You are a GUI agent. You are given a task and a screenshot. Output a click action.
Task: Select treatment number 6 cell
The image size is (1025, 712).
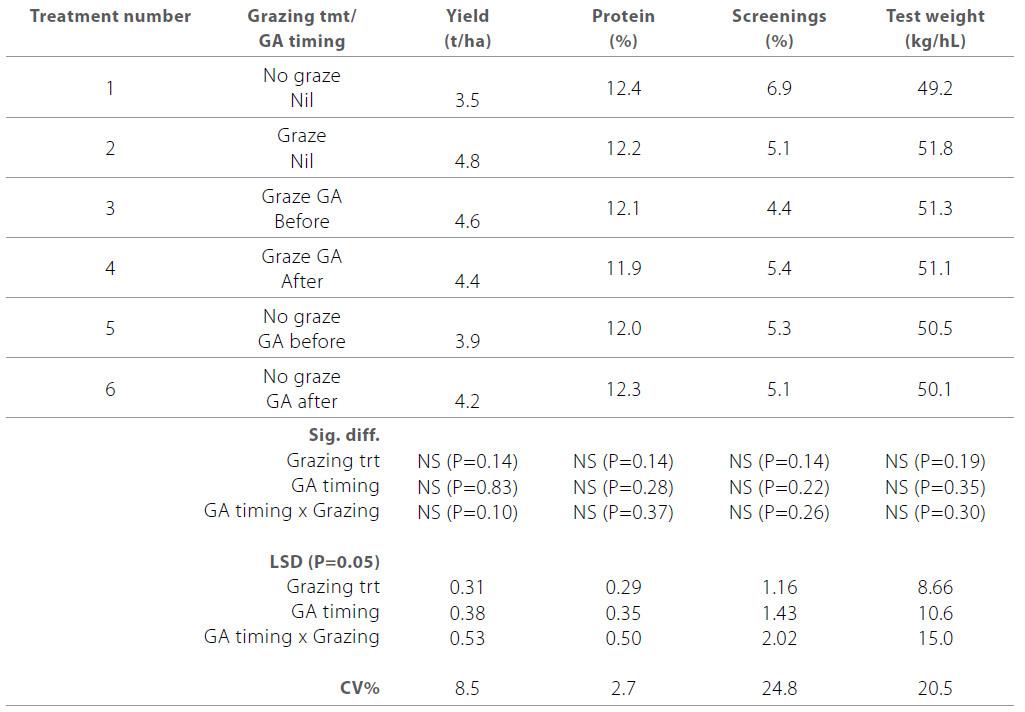(110, 388)
